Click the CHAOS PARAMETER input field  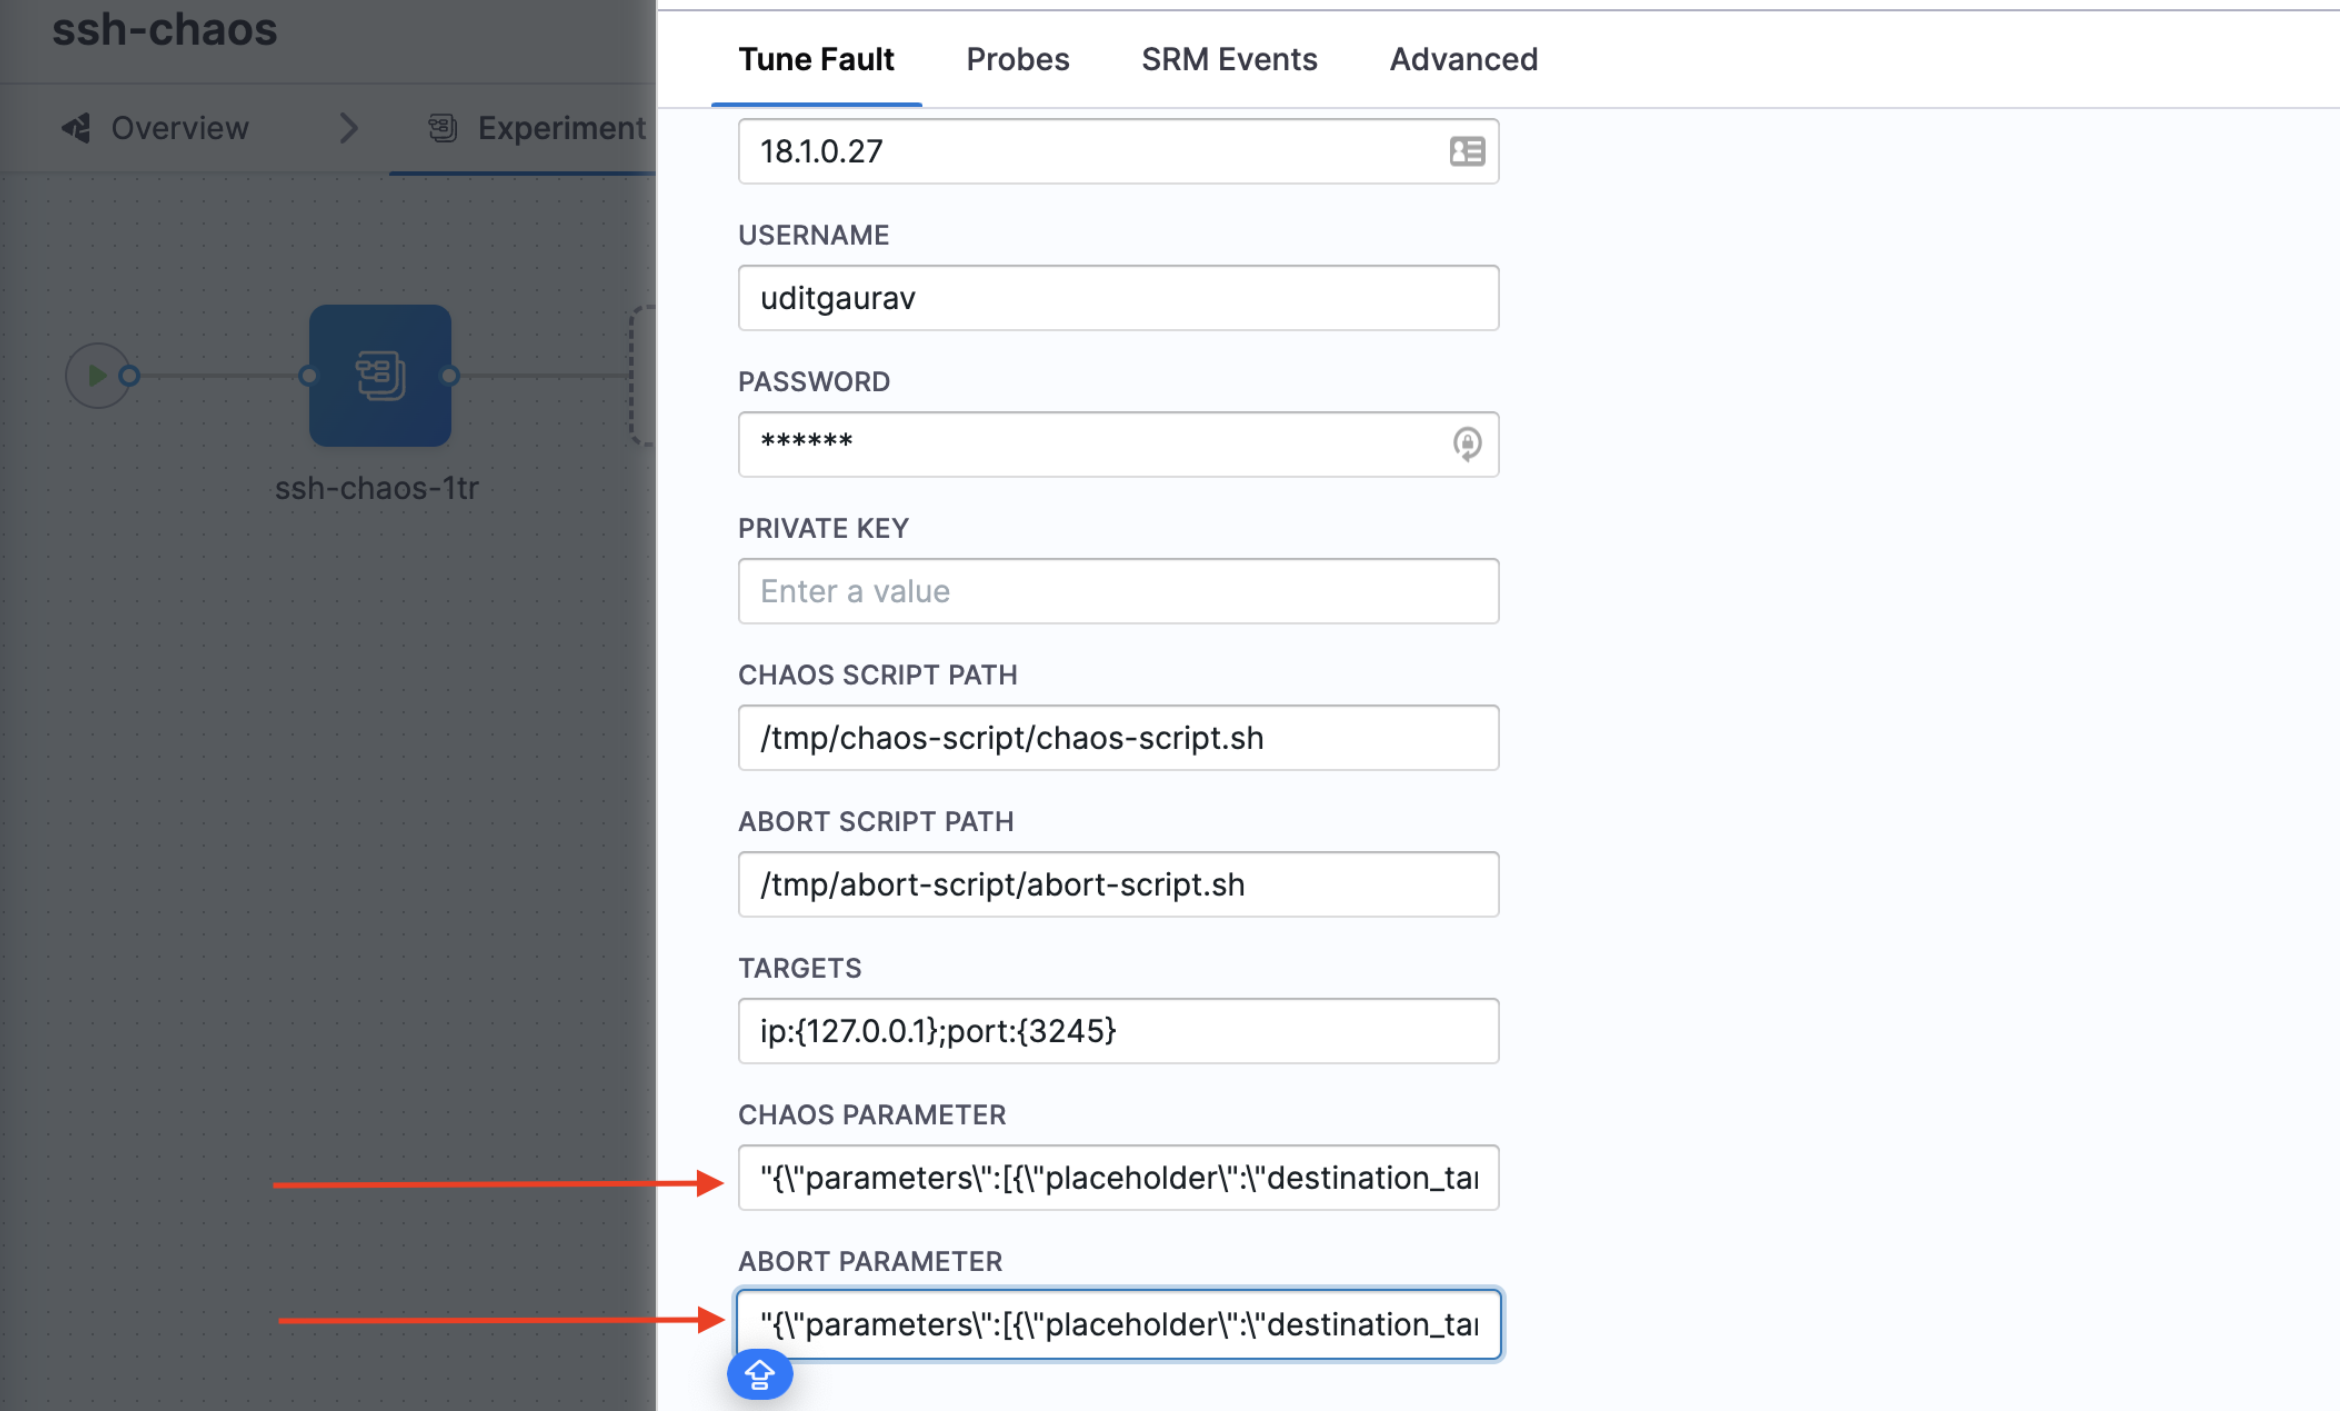(x=1117, y=1178)
